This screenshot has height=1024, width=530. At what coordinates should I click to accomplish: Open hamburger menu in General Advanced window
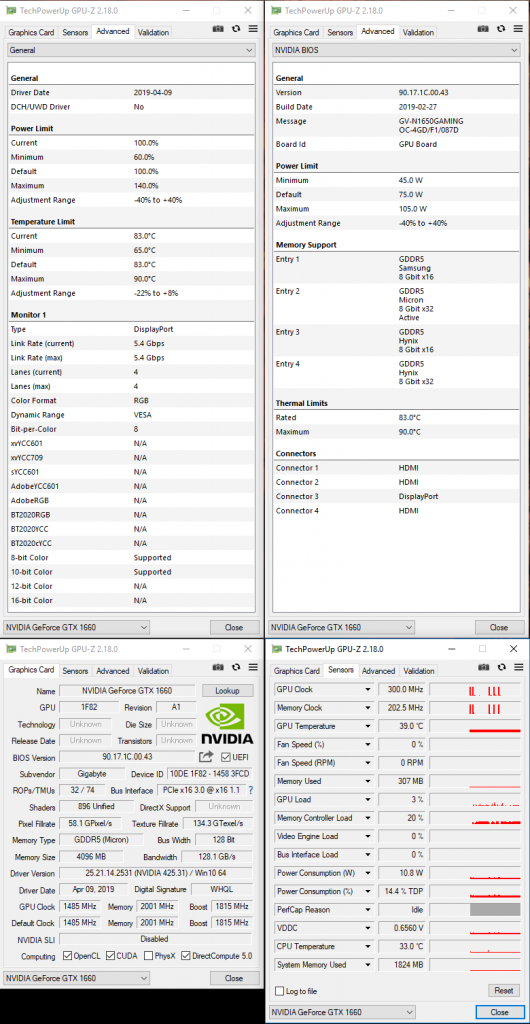point(253,29)
